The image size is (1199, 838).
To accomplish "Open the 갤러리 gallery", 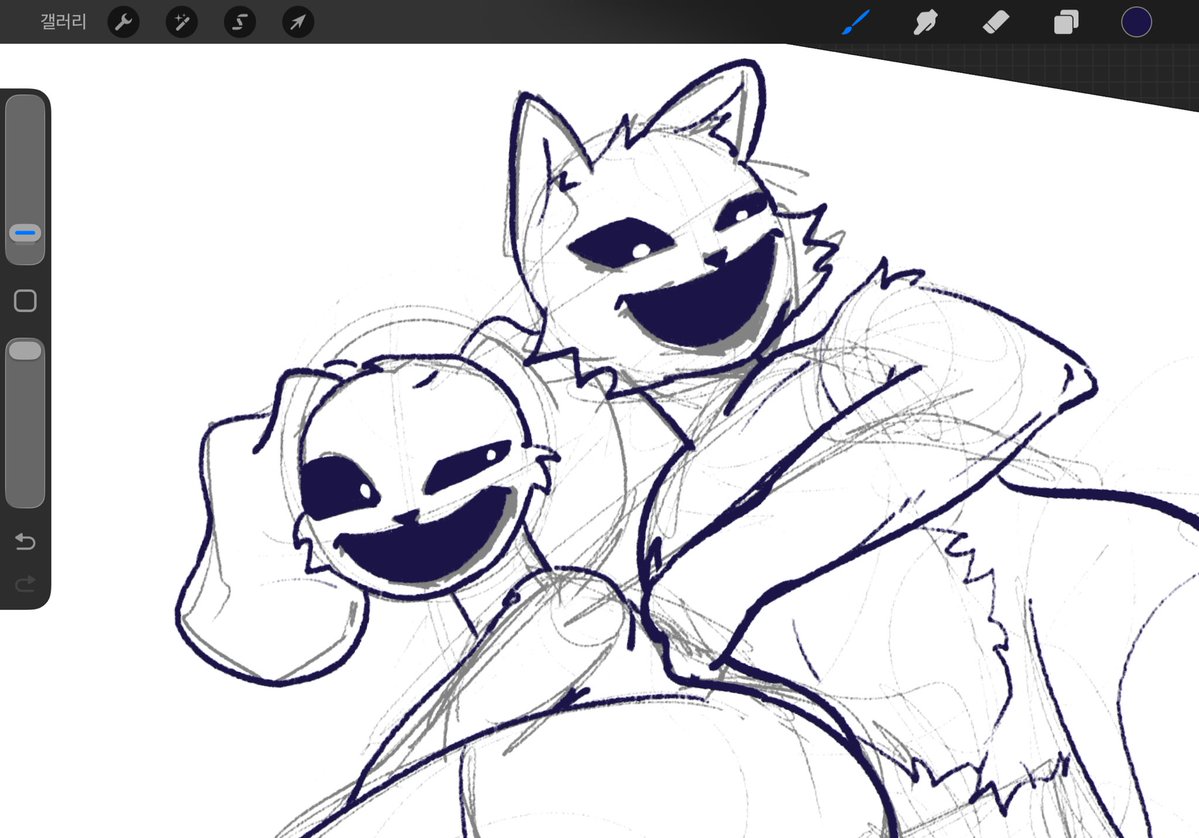I will (63, 21).
